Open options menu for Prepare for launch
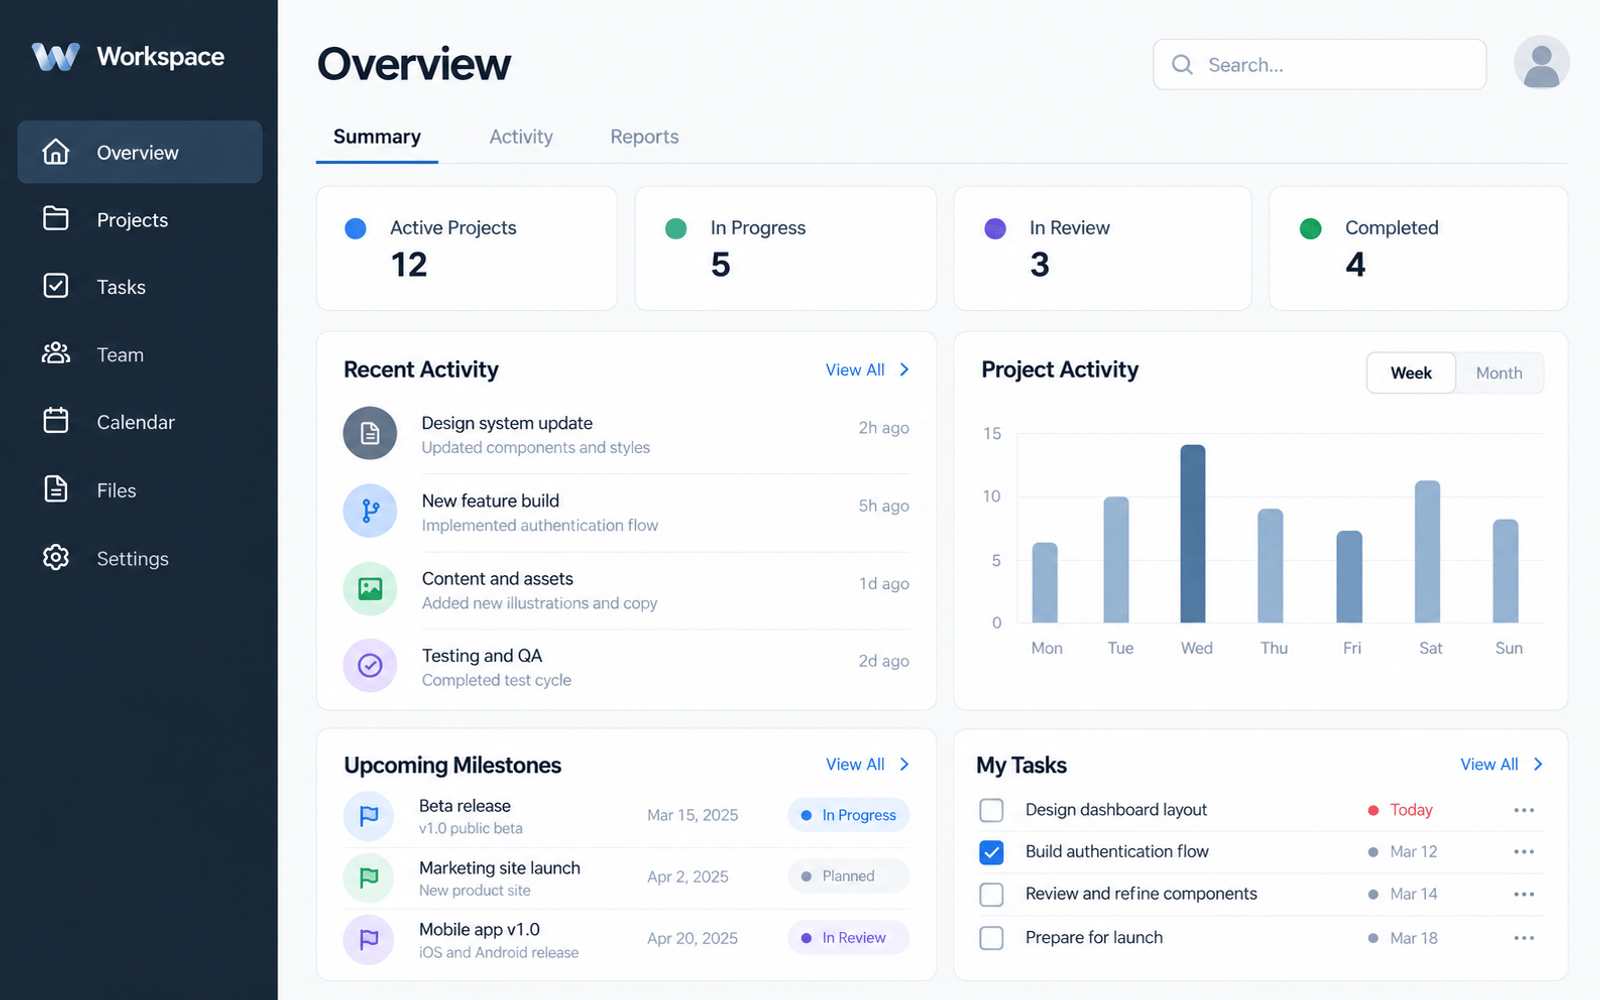Viewport: 1600px width, 1000px height. click(1524, 938)
